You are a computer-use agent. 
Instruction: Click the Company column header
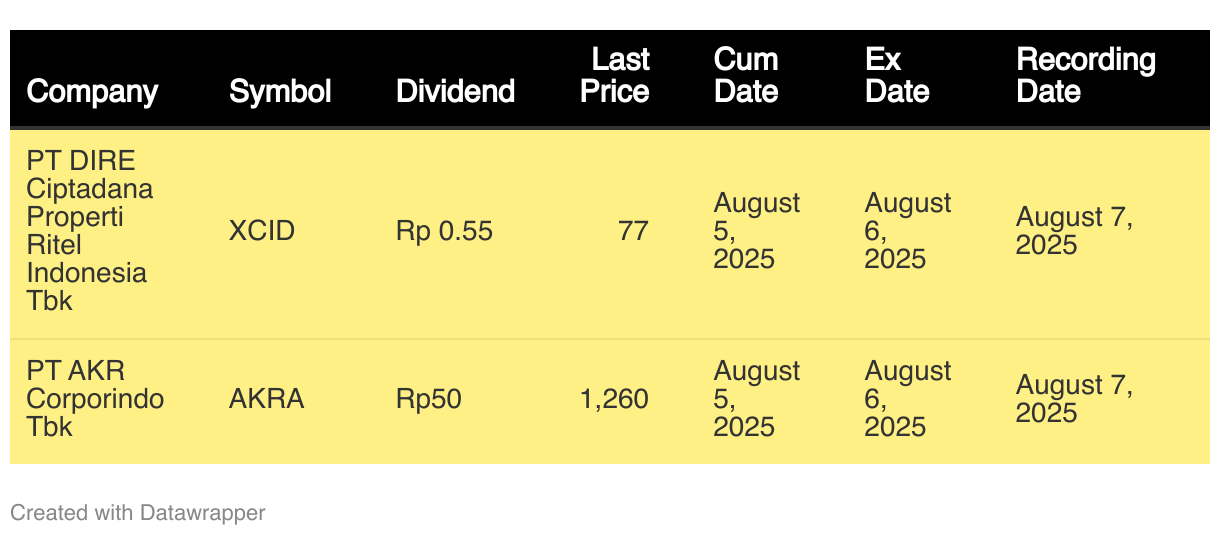pyautogui.click(x=92, y=91)
